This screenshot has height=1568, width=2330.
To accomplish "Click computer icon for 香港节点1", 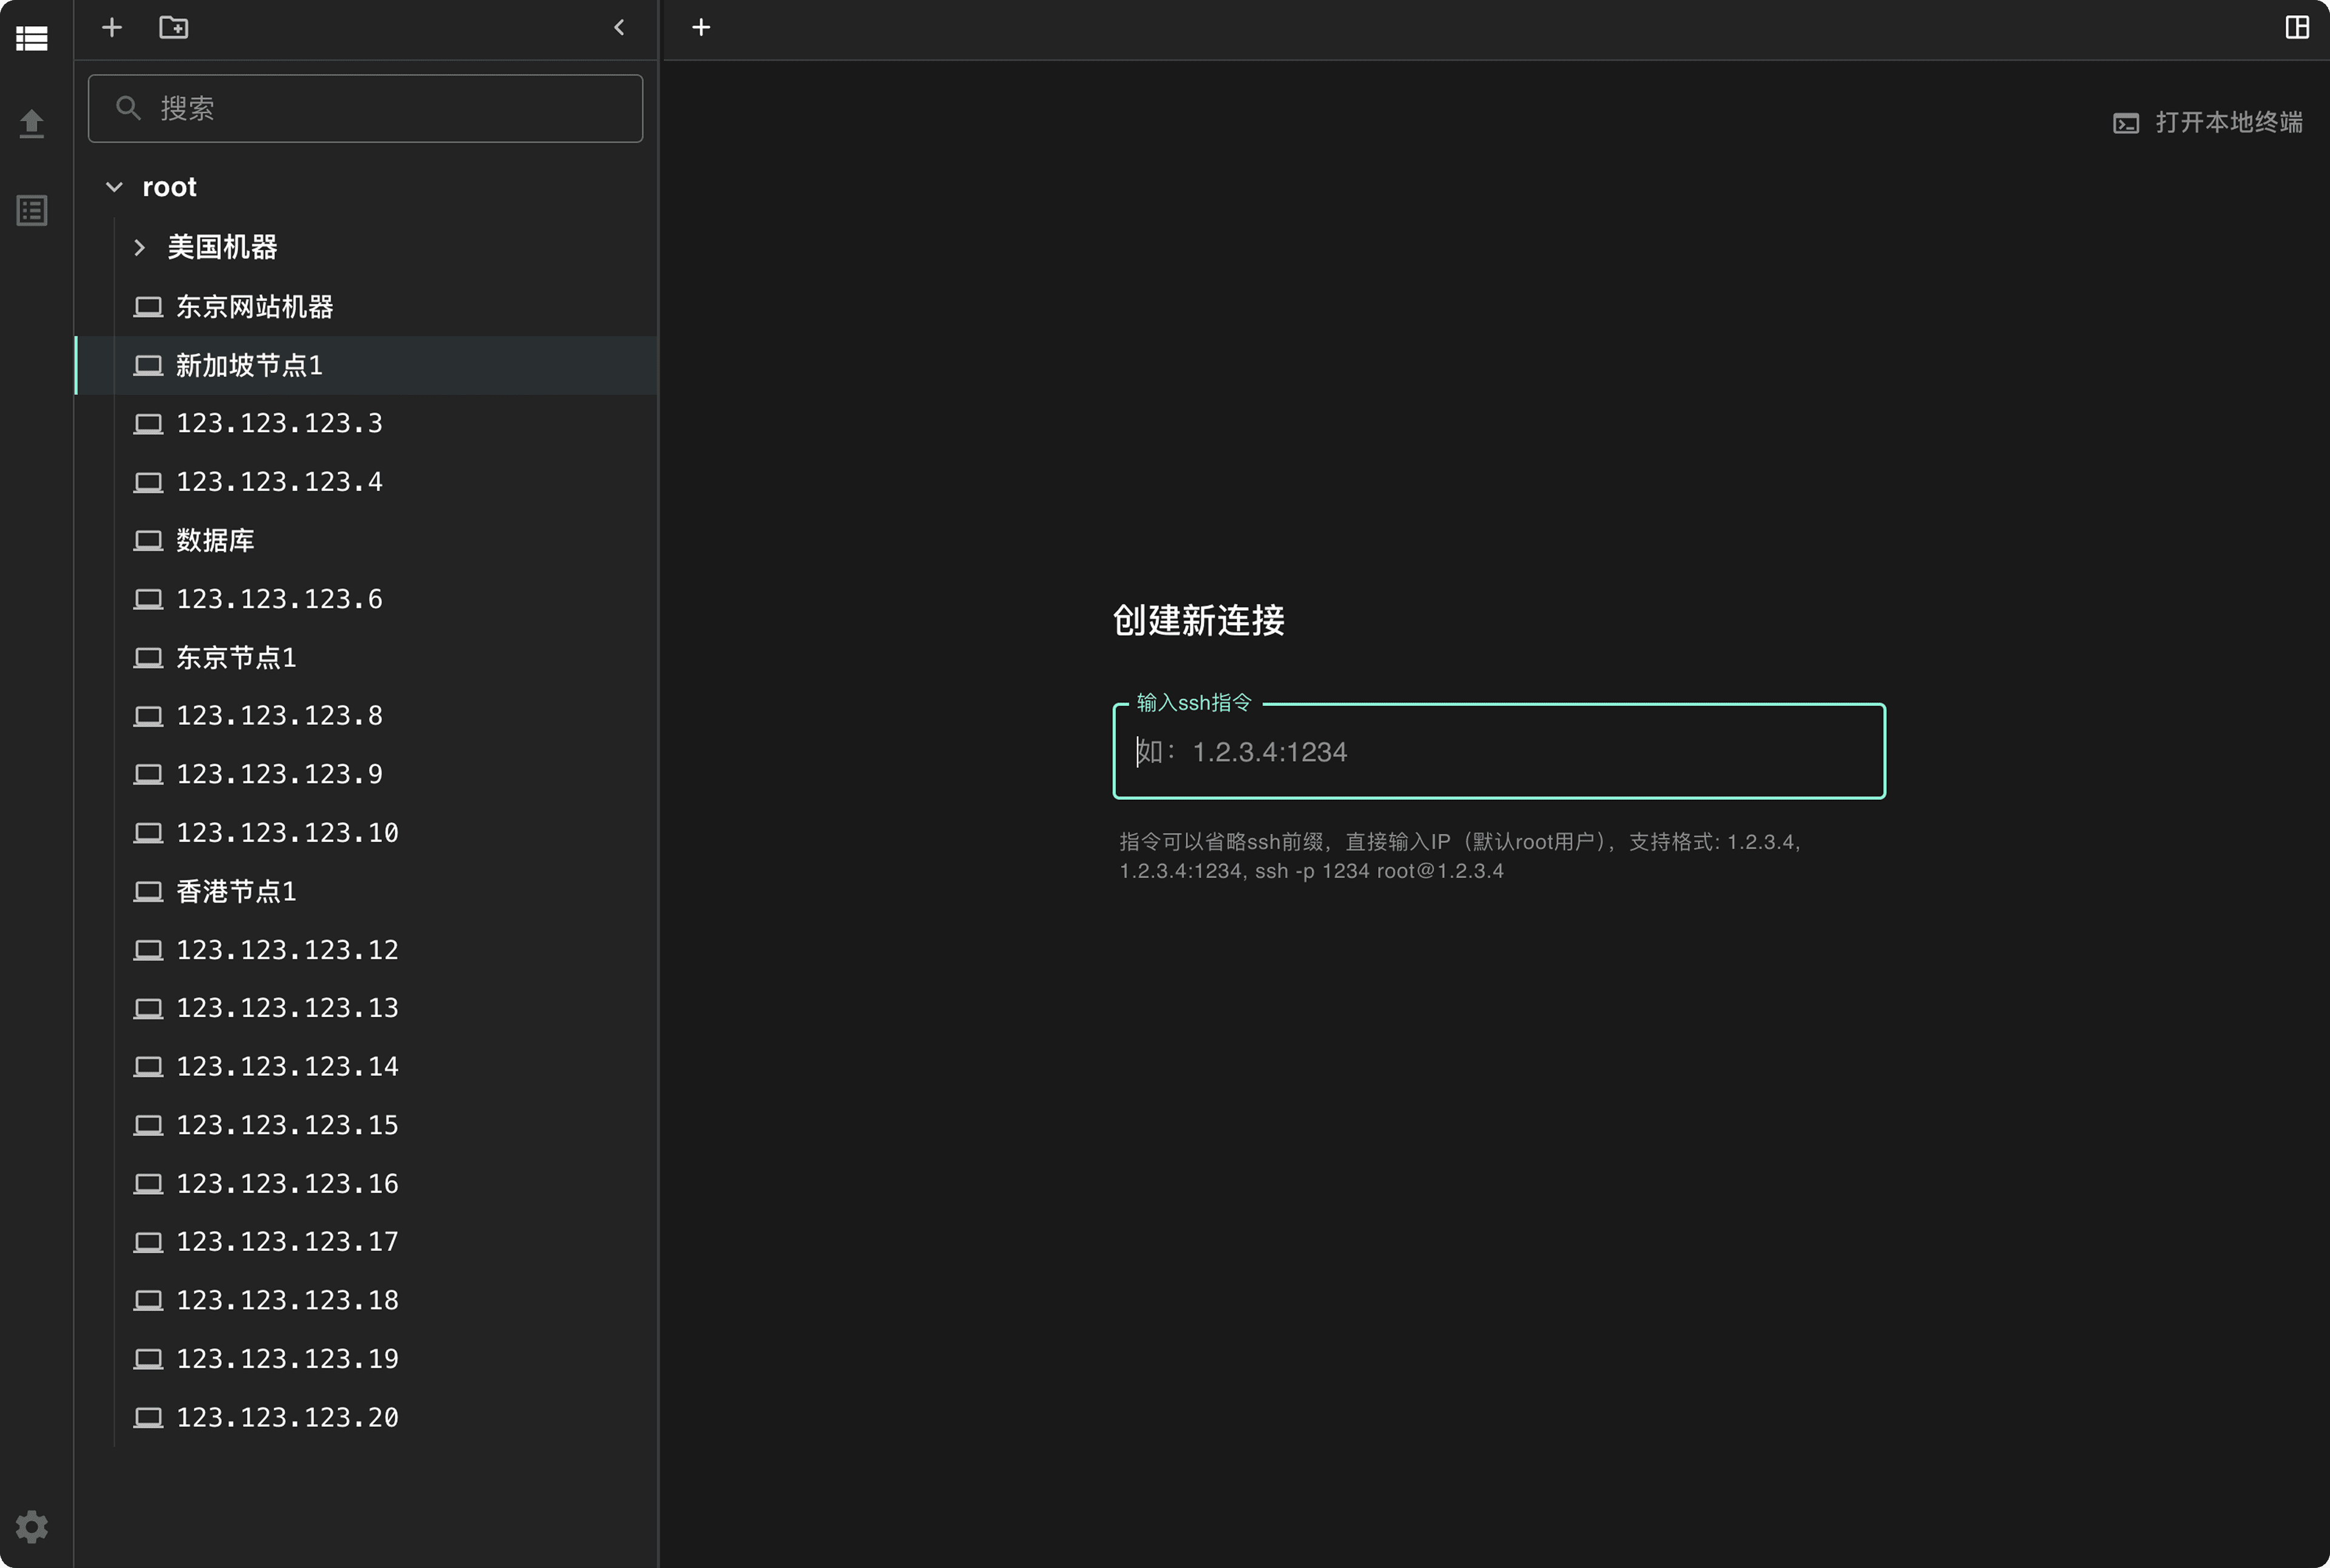I will (x=148, y=892).
